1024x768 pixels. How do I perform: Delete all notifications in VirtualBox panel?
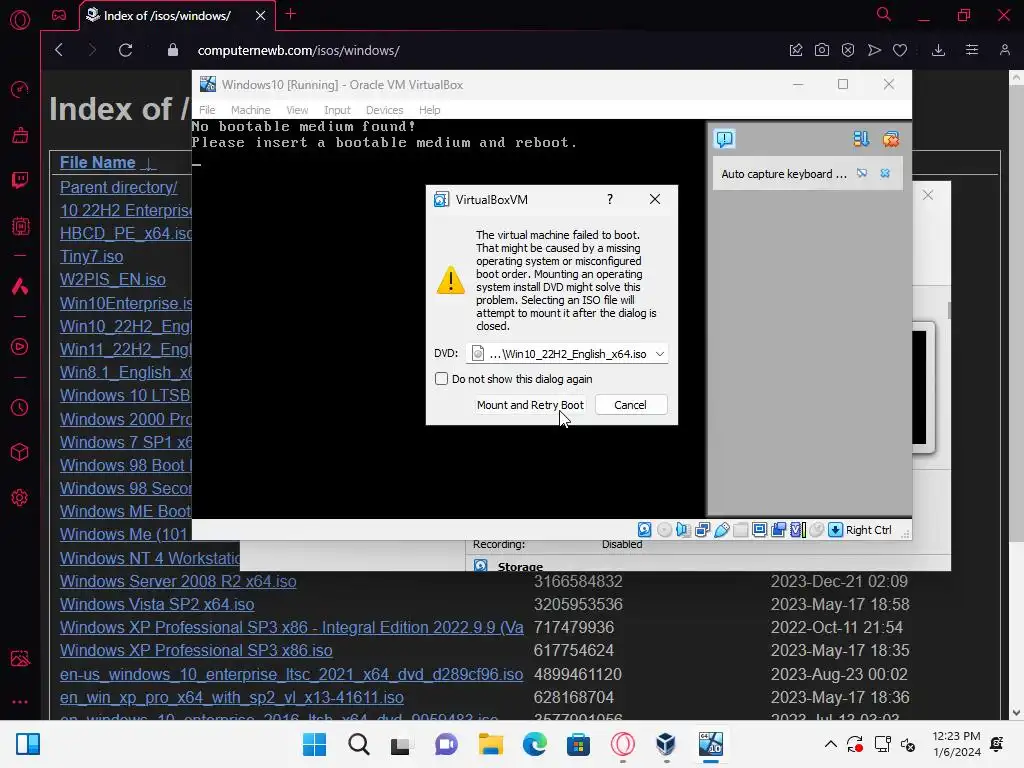[891, 138]
